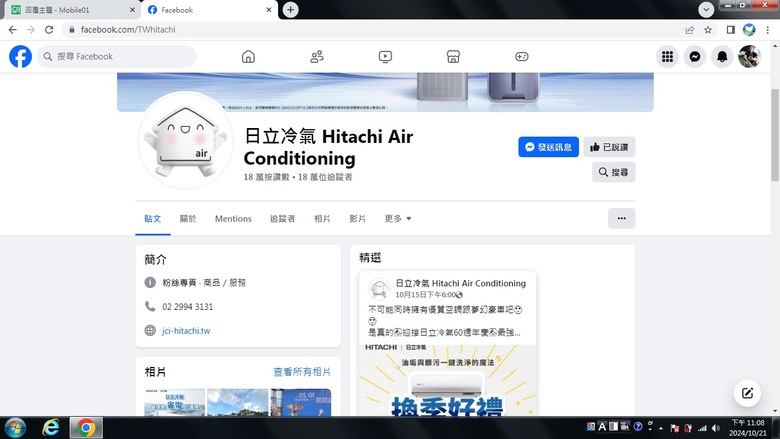This screenshot has height=439, width=780.
Task: Open tab search dropdown arrow
Action: (706, 9)
